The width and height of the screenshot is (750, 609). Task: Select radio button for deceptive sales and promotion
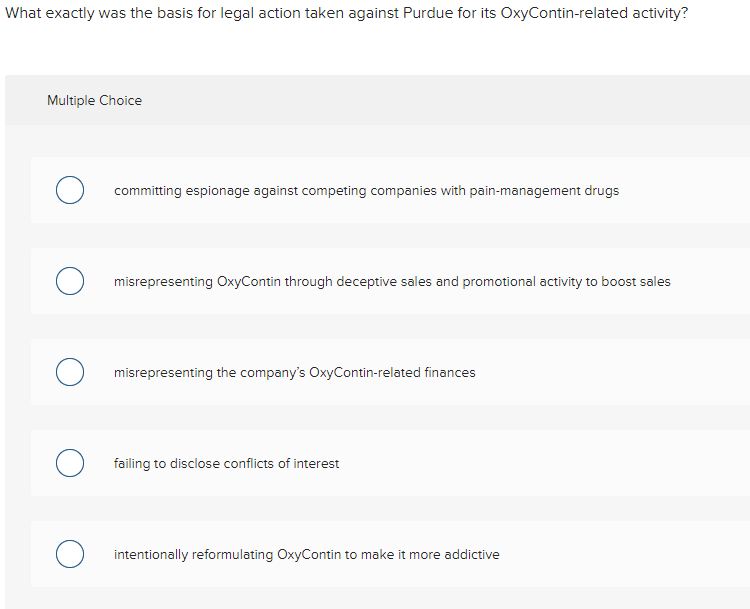(69, 281)
